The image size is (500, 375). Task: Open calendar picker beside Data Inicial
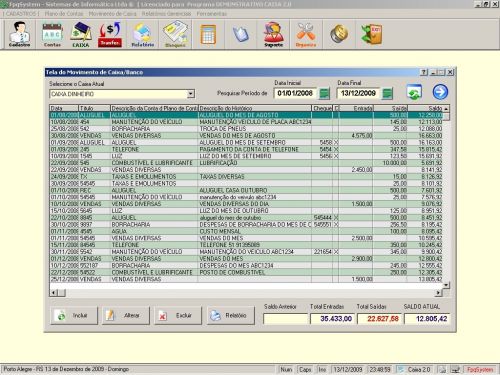click(x=324, y=94)
